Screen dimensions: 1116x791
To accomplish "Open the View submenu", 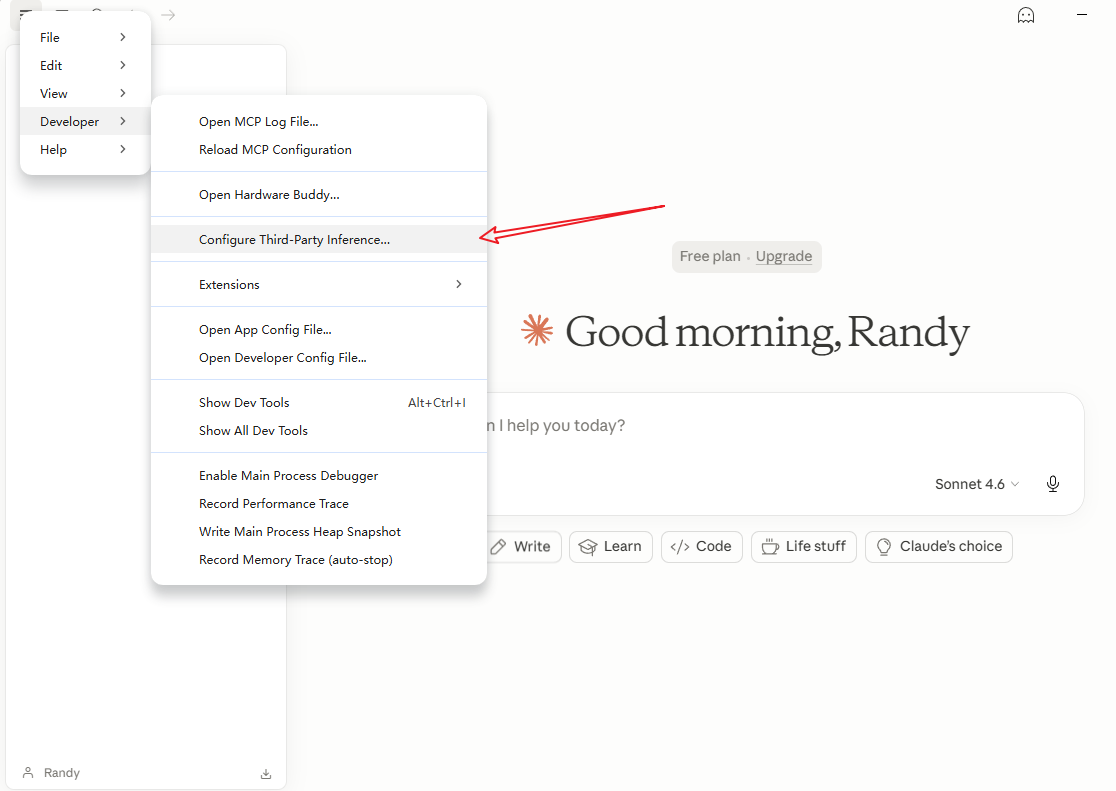I will [85, 93].
